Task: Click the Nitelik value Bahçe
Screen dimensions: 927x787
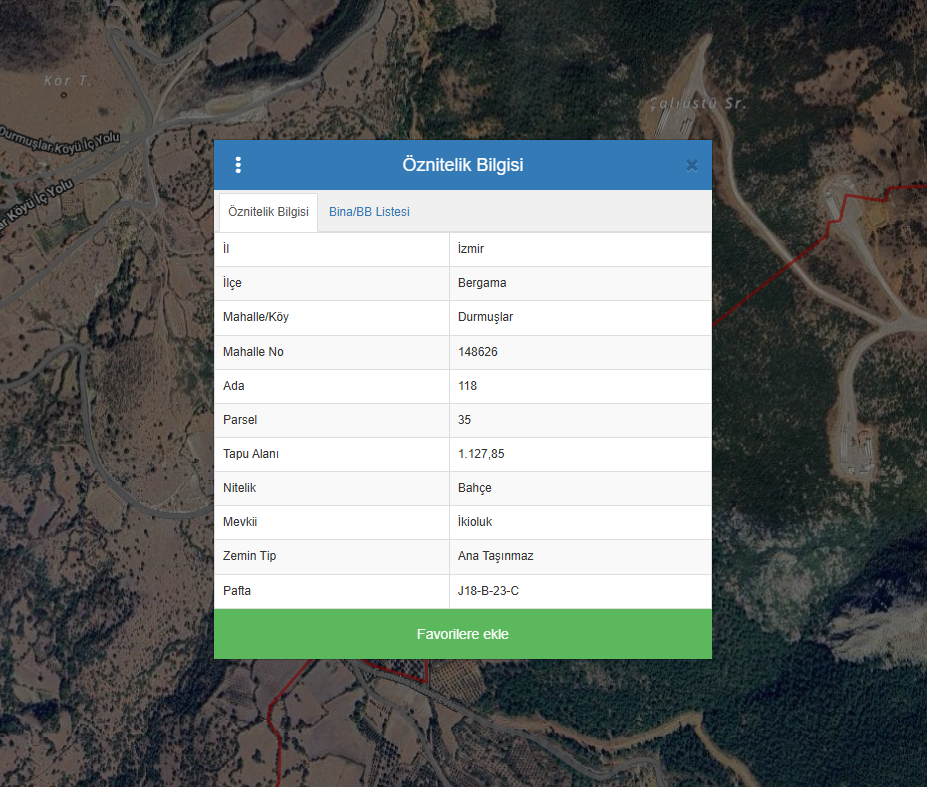Action: pos(475,488)
